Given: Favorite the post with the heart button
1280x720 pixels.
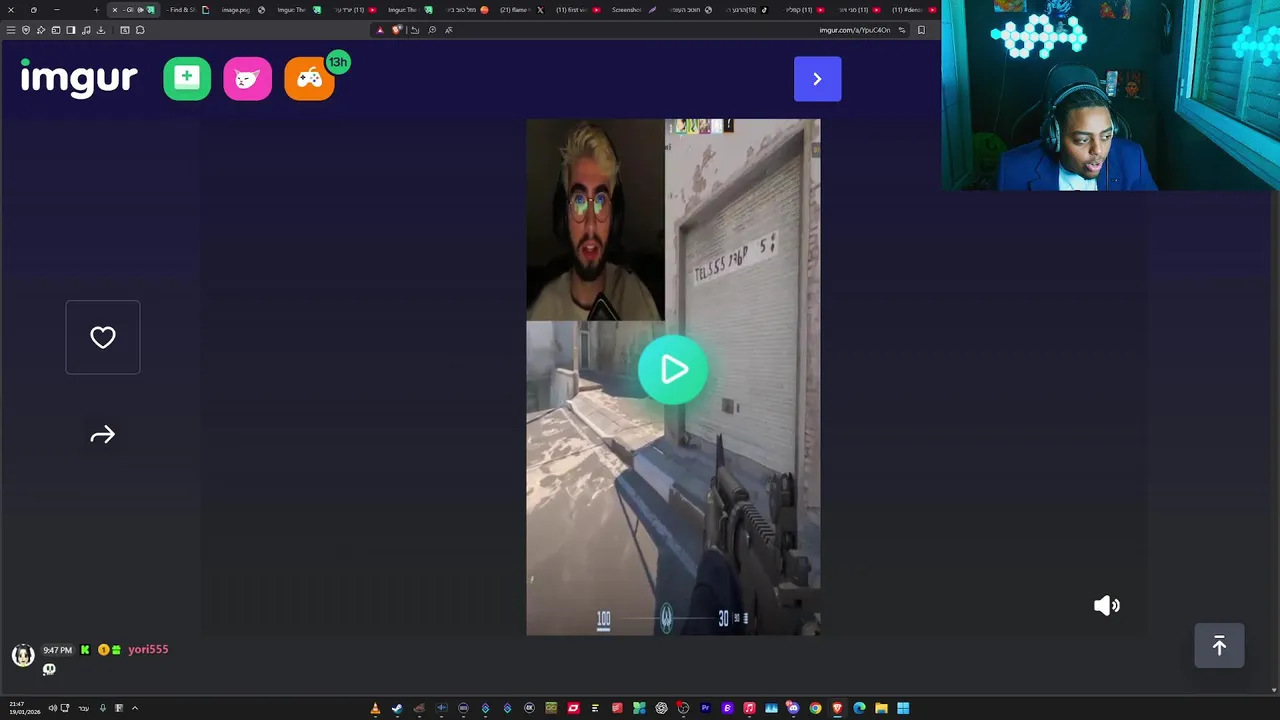Looking at the screenshot, I should pos(103,337).
